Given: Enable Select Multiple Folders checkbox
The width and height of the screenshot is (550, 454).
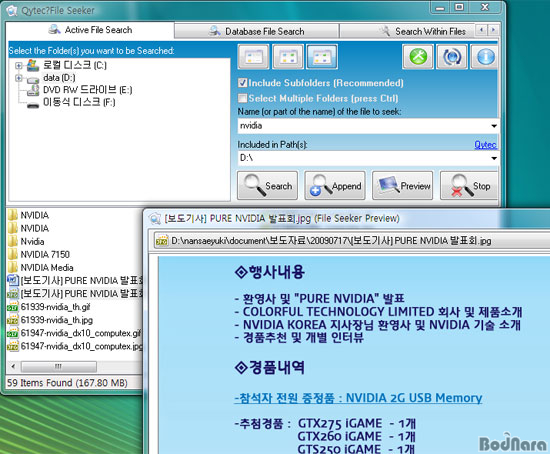Looking at the screenshot, I should coord(242,98).
